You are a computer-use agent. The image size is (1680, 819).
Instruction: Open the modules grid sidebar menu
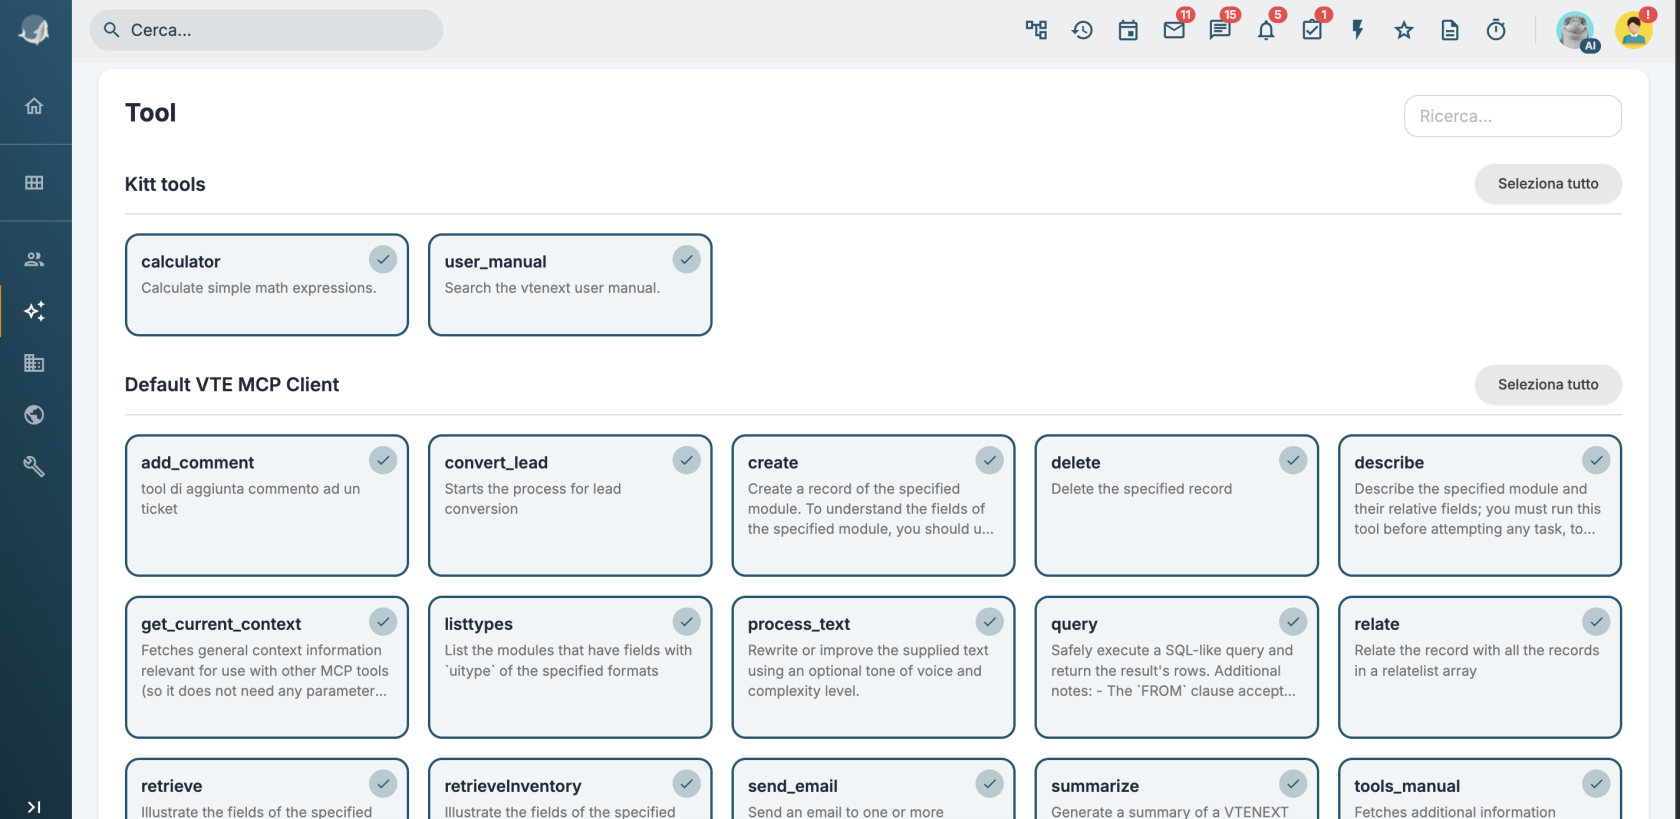coord(34,182)
